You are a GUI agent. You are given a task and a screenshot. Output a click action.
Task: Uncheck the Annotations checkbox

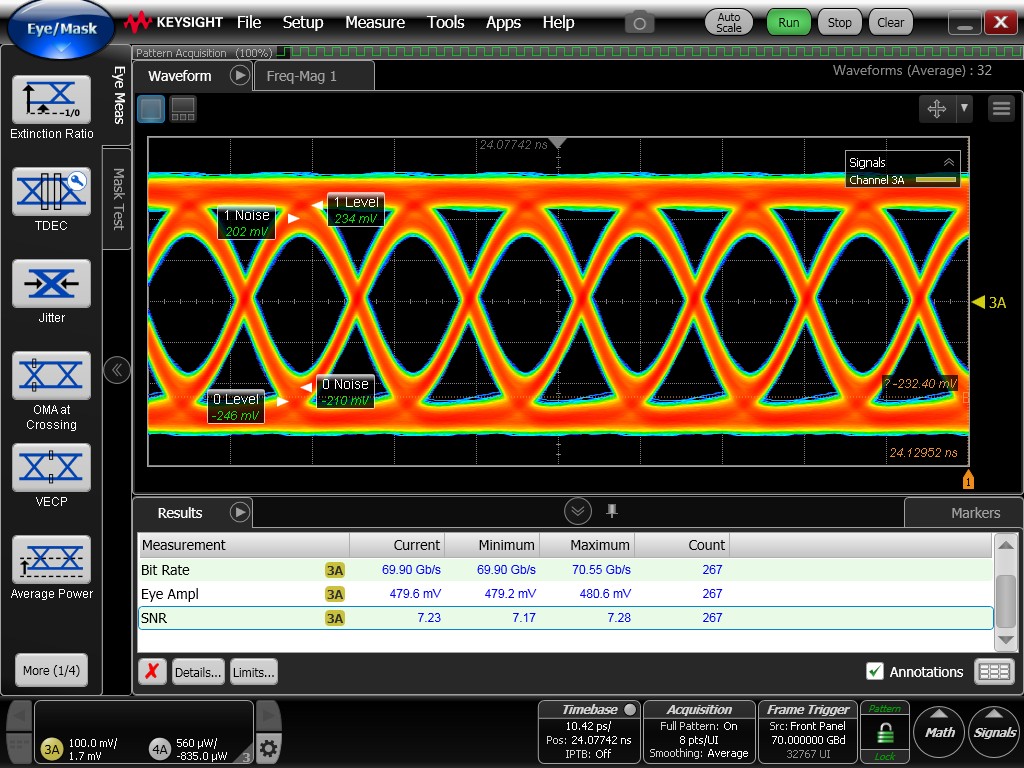click(875, 672)
